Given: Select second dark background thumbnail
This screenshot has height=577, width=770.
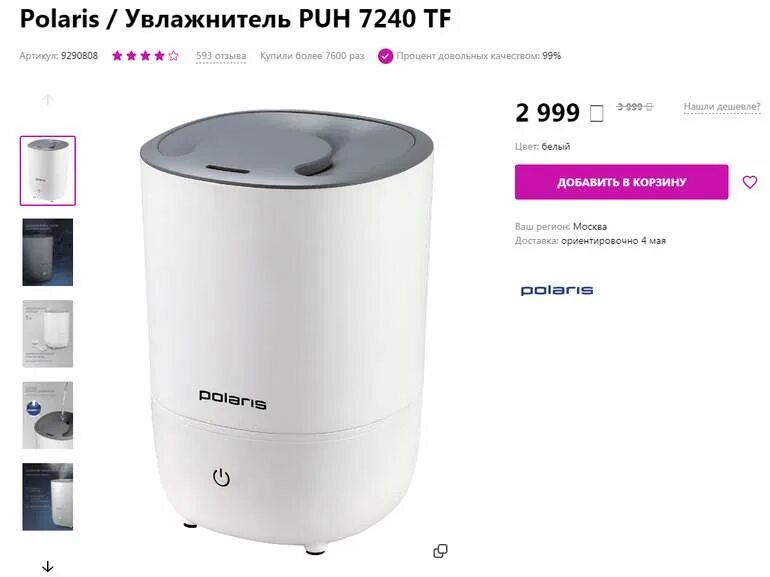Looking at the screenshot, I should (x=48, y=252).
